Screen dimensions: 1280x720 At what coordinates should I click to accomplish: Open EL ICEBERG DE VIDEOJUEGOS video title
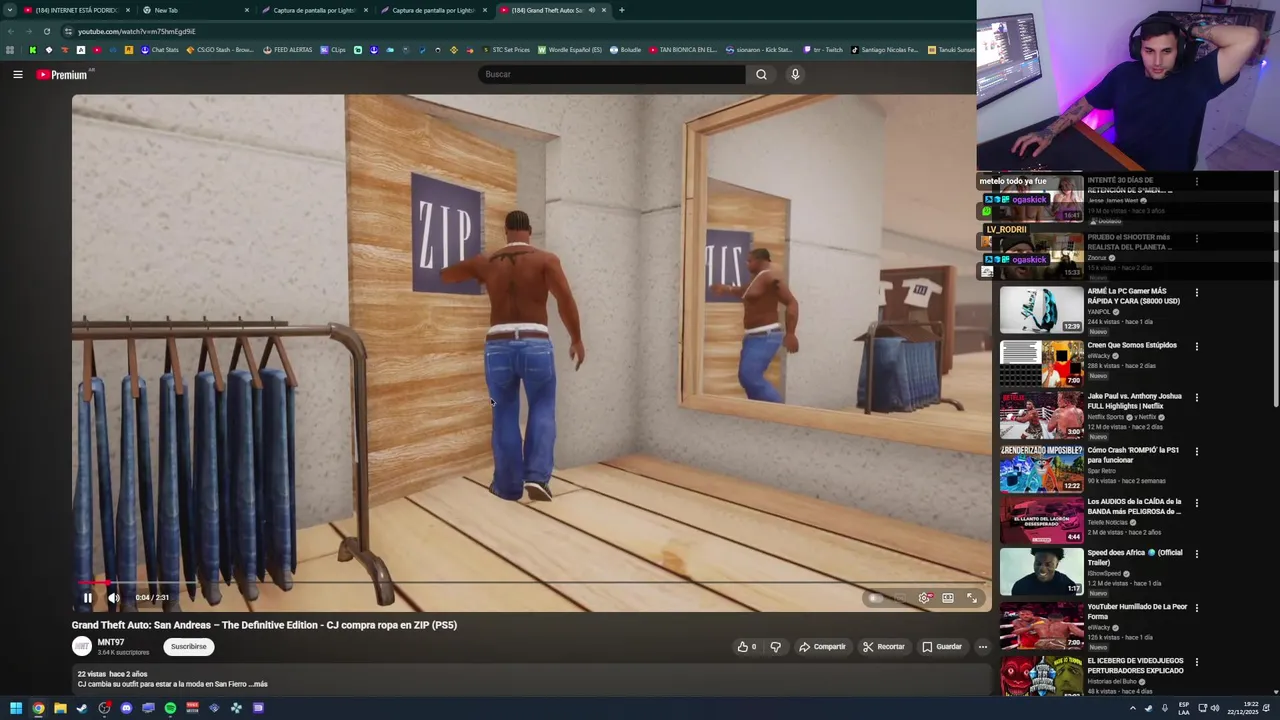tap(1136, 666)
